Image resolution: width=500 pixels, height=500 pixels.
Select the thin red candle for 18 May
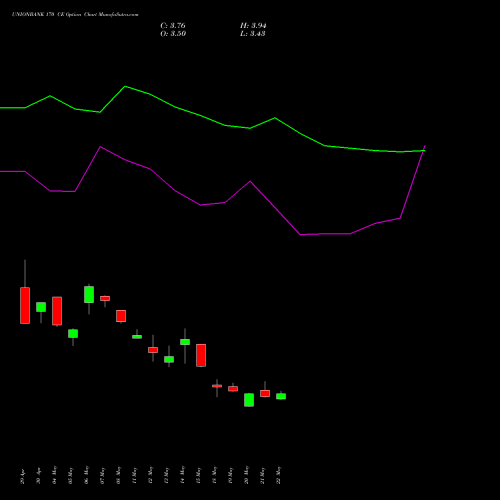[217, 386]
